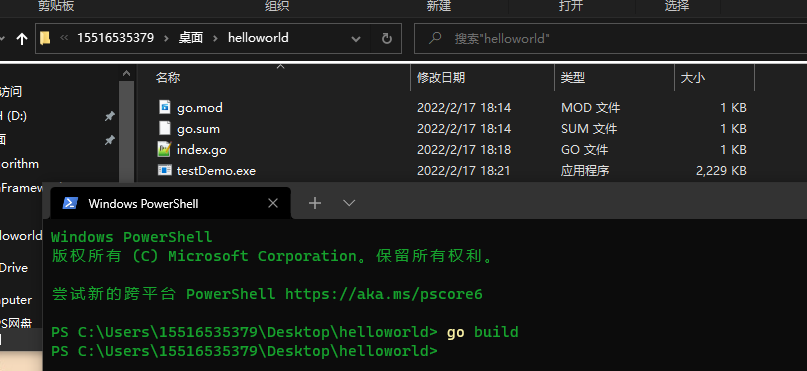Close the Windows PowerShell tab
Viewport: 807px width, 371px height.
273,203
